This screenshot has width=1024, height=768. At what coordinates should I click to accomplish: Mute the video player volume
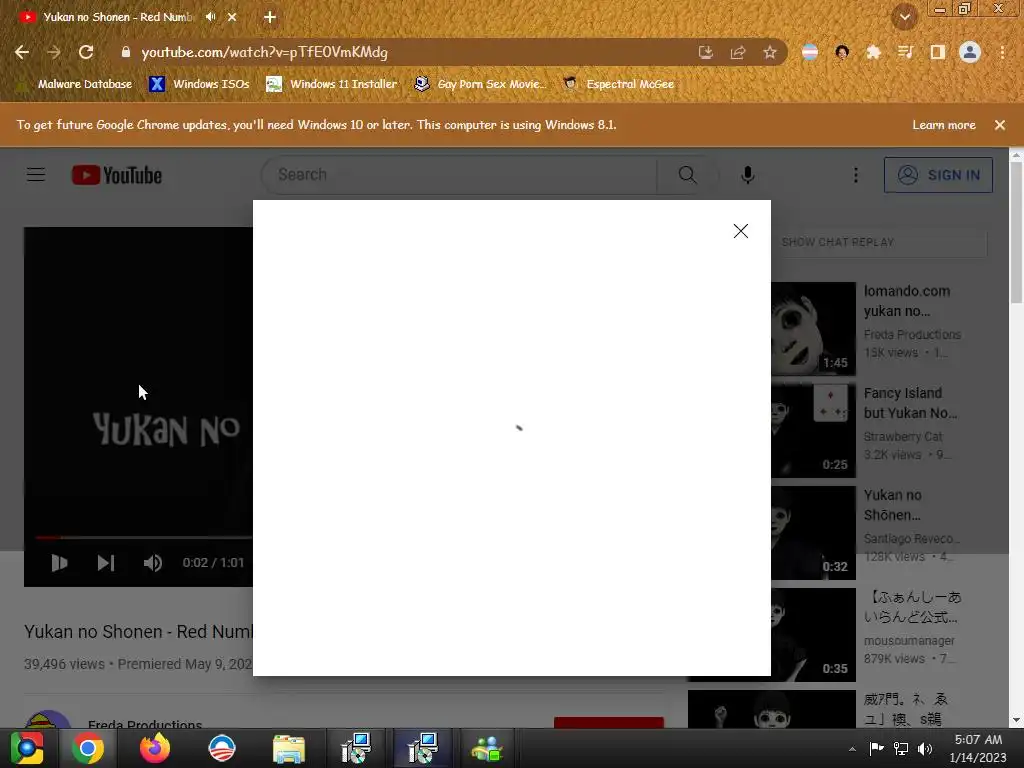pyautogui.click(x=153, y=563)
